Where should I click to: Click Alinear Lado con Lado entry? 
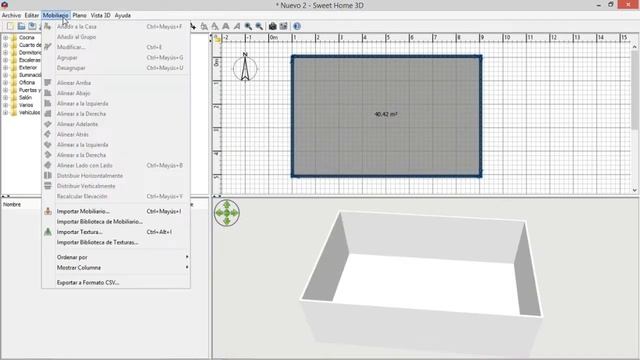[116, 165]
